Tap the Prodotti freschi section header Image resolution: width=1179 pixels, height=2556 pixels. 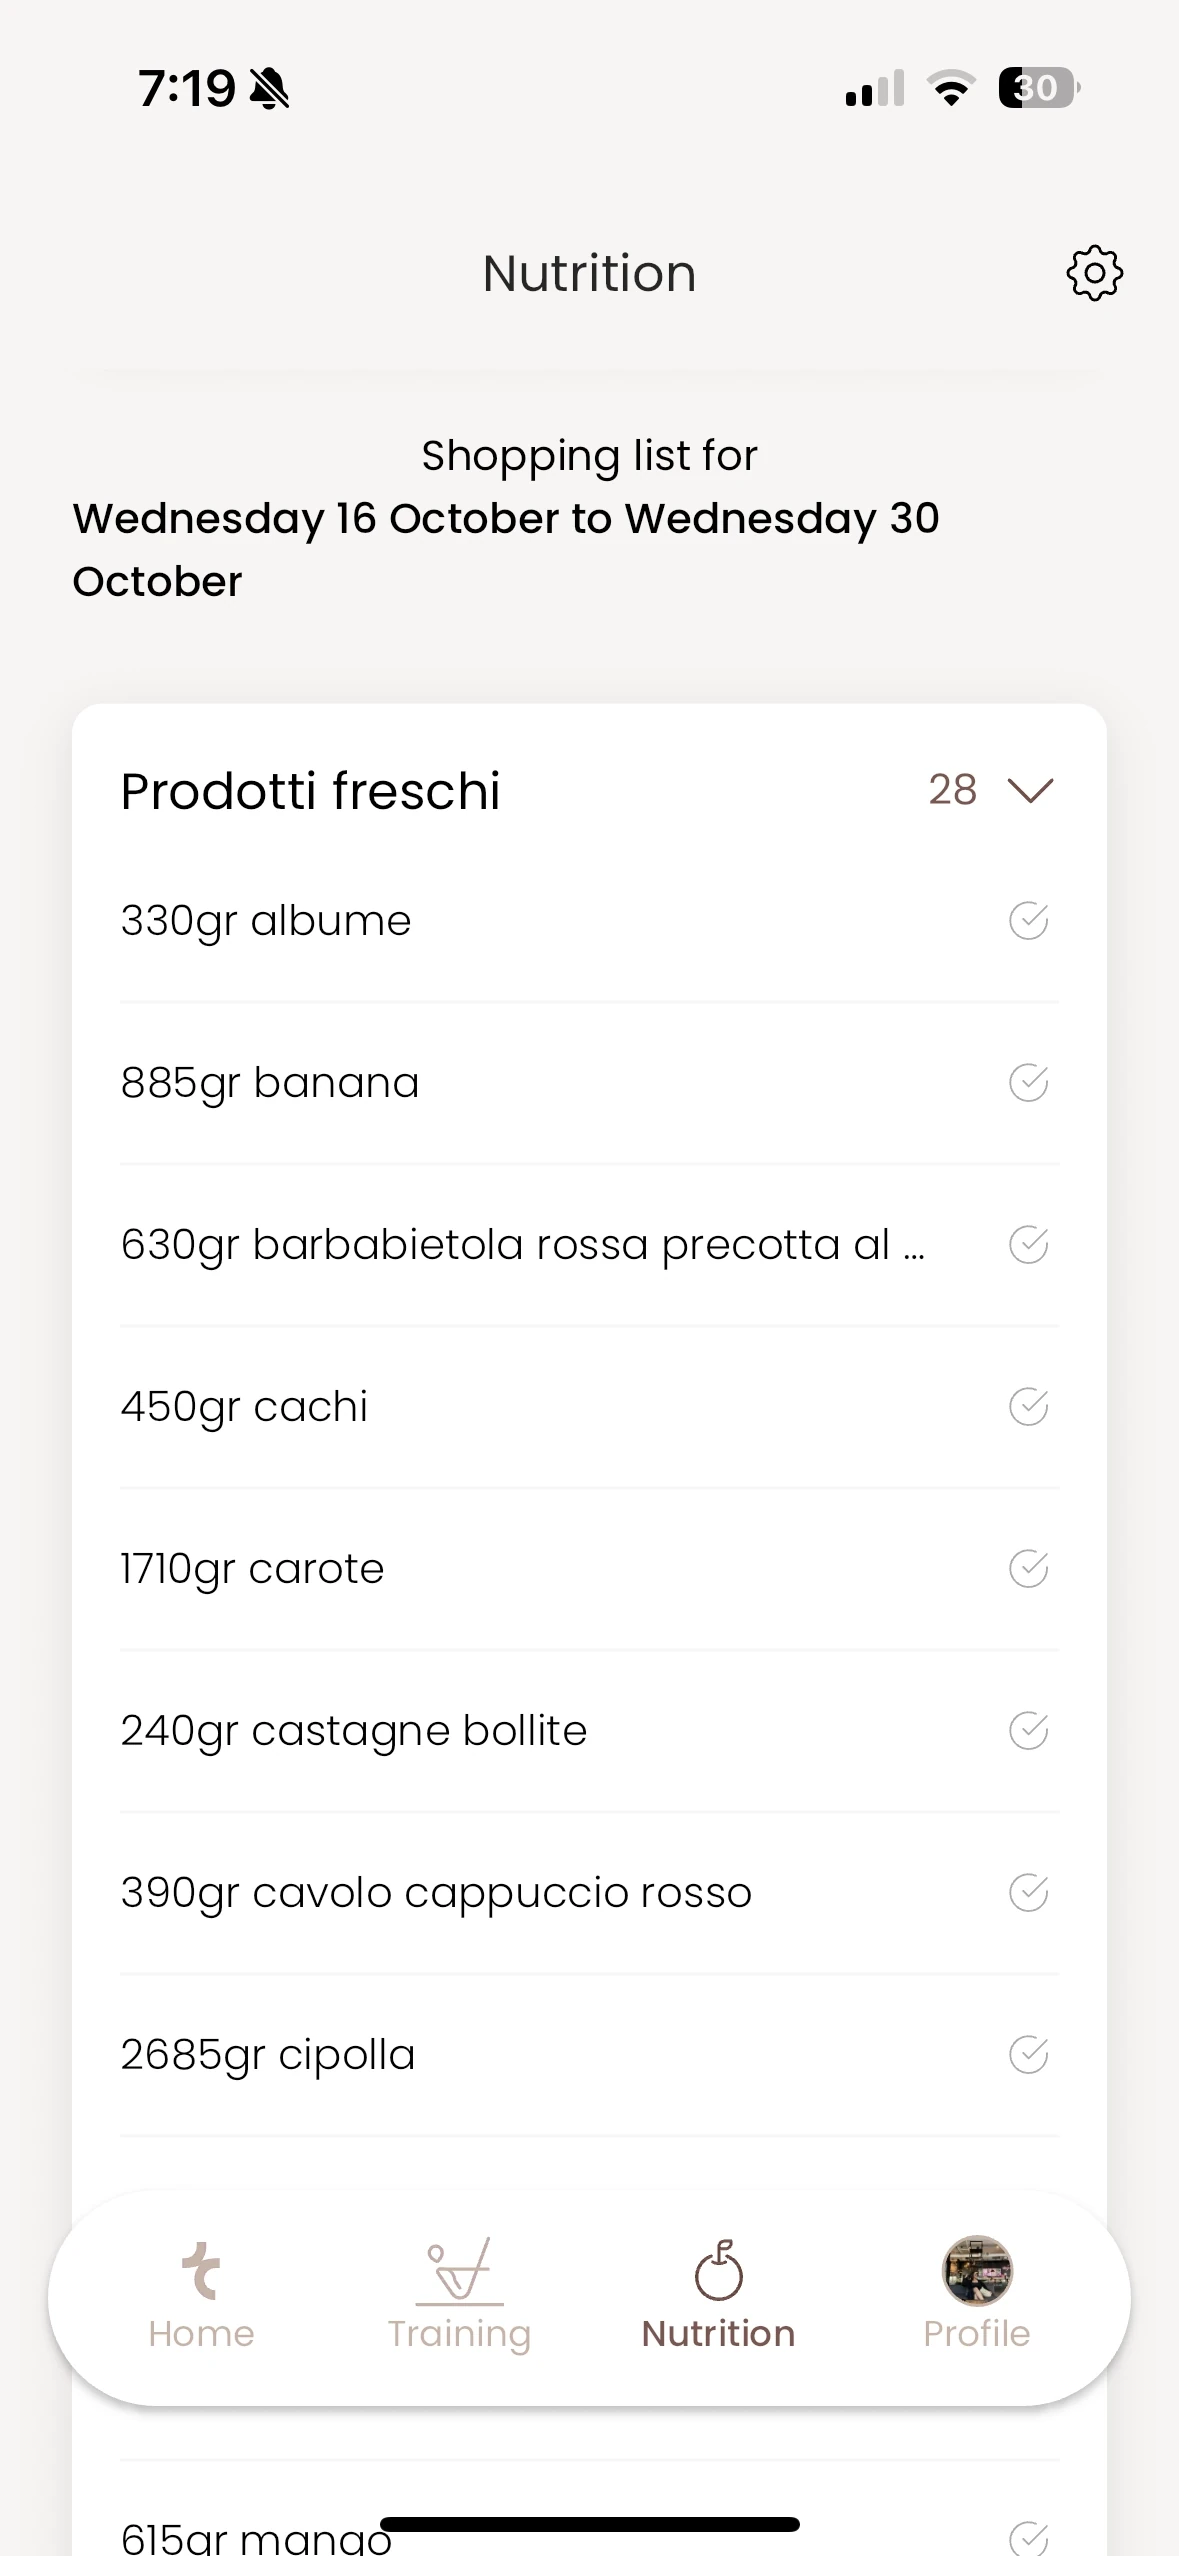[311, 791]
